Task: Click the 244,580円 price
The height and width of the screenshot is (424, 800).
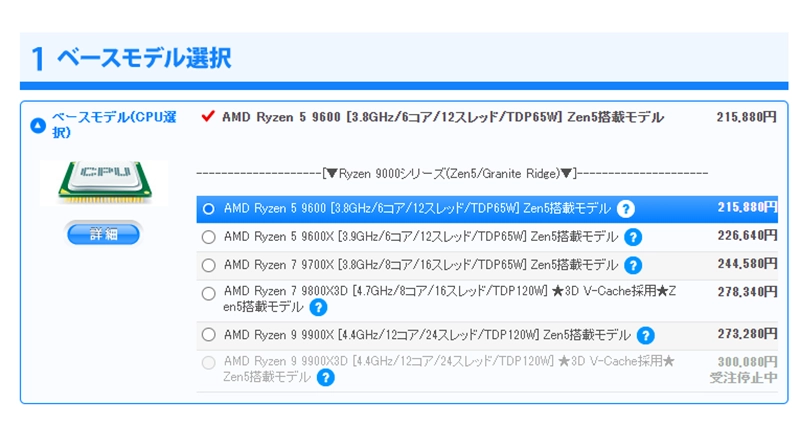Action: 747,264
